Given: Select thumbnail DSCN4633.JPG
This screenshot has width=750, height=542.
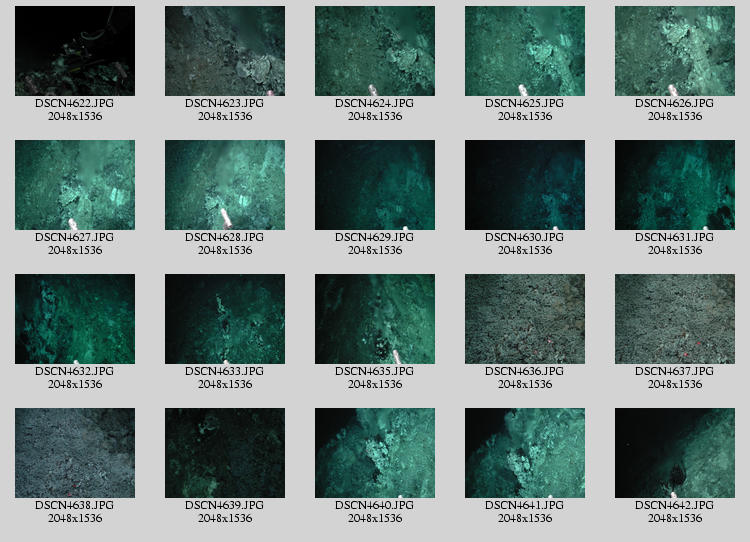Looking at the screenshot, I should [225, 319].
